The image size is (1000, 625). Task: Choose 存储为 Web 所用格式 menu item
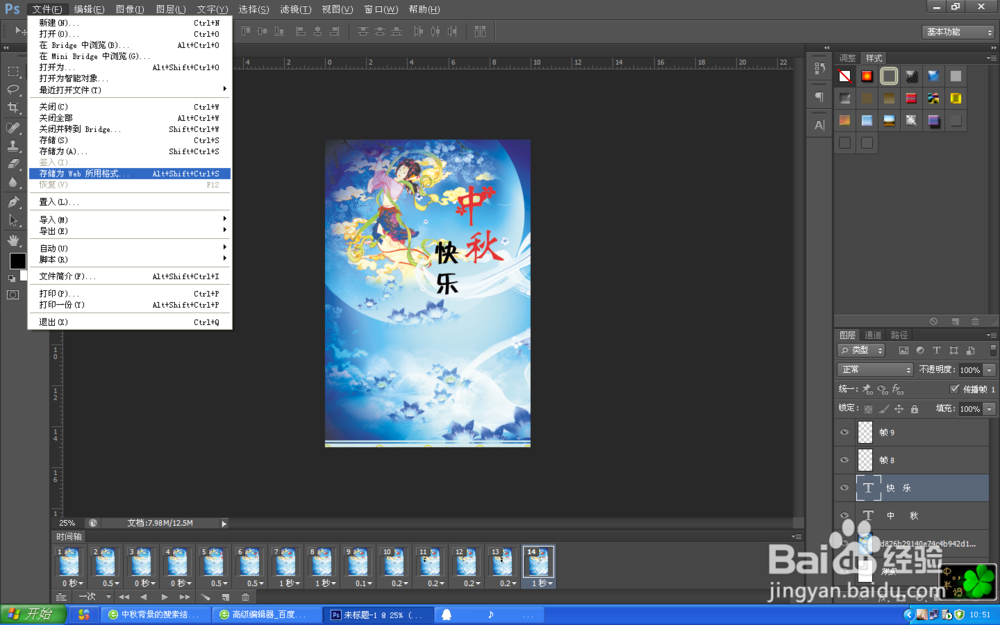(129, 173)
